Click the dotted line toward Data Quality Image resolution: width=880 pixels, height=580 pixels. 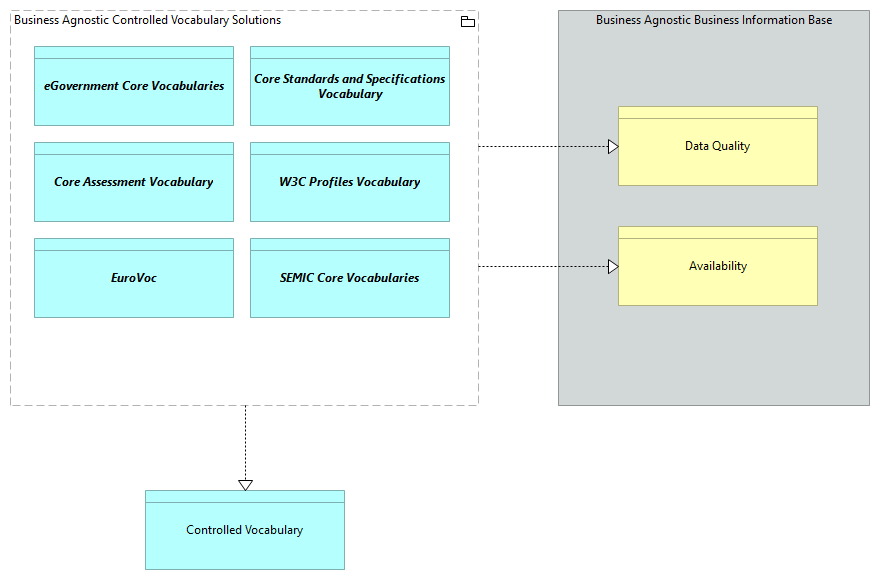[543, 147]
